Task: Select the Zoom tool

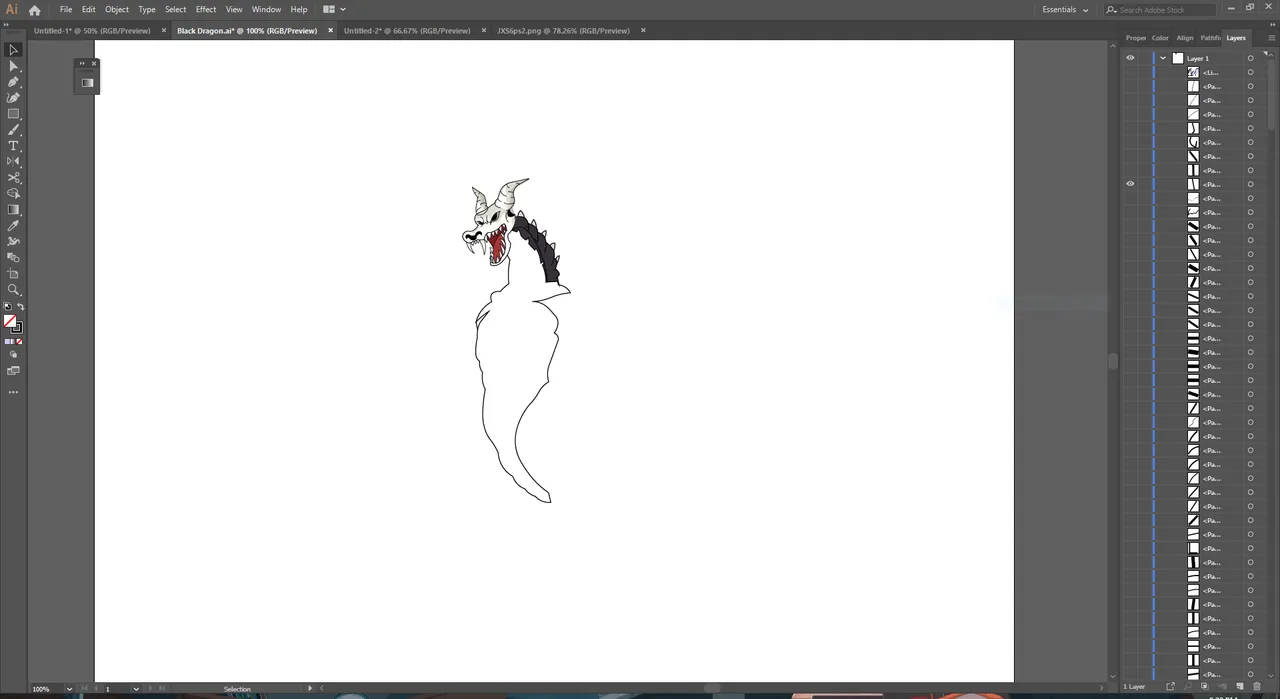Action: pyautogui.click(x=13, y=290)
